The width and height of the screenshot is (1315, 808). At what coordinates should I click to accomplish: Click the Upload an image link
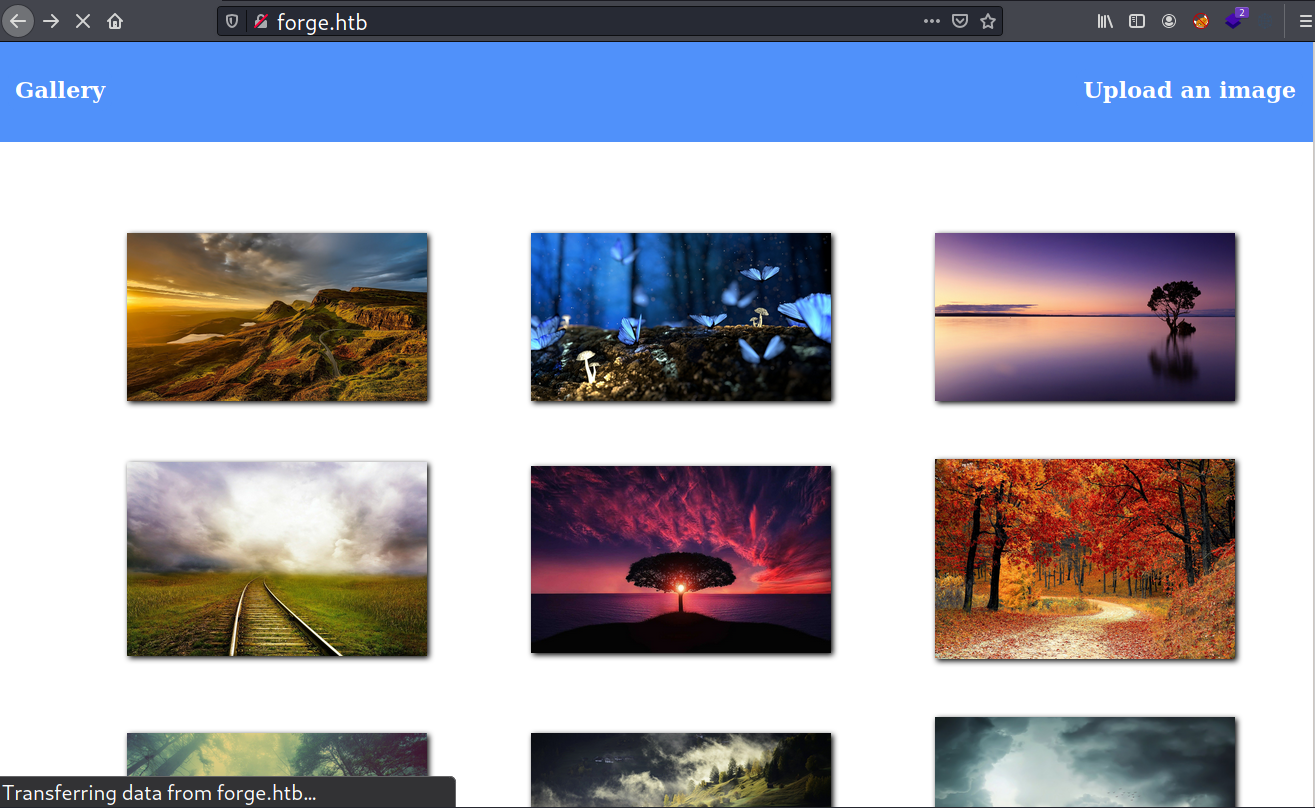click(1189, 90)
